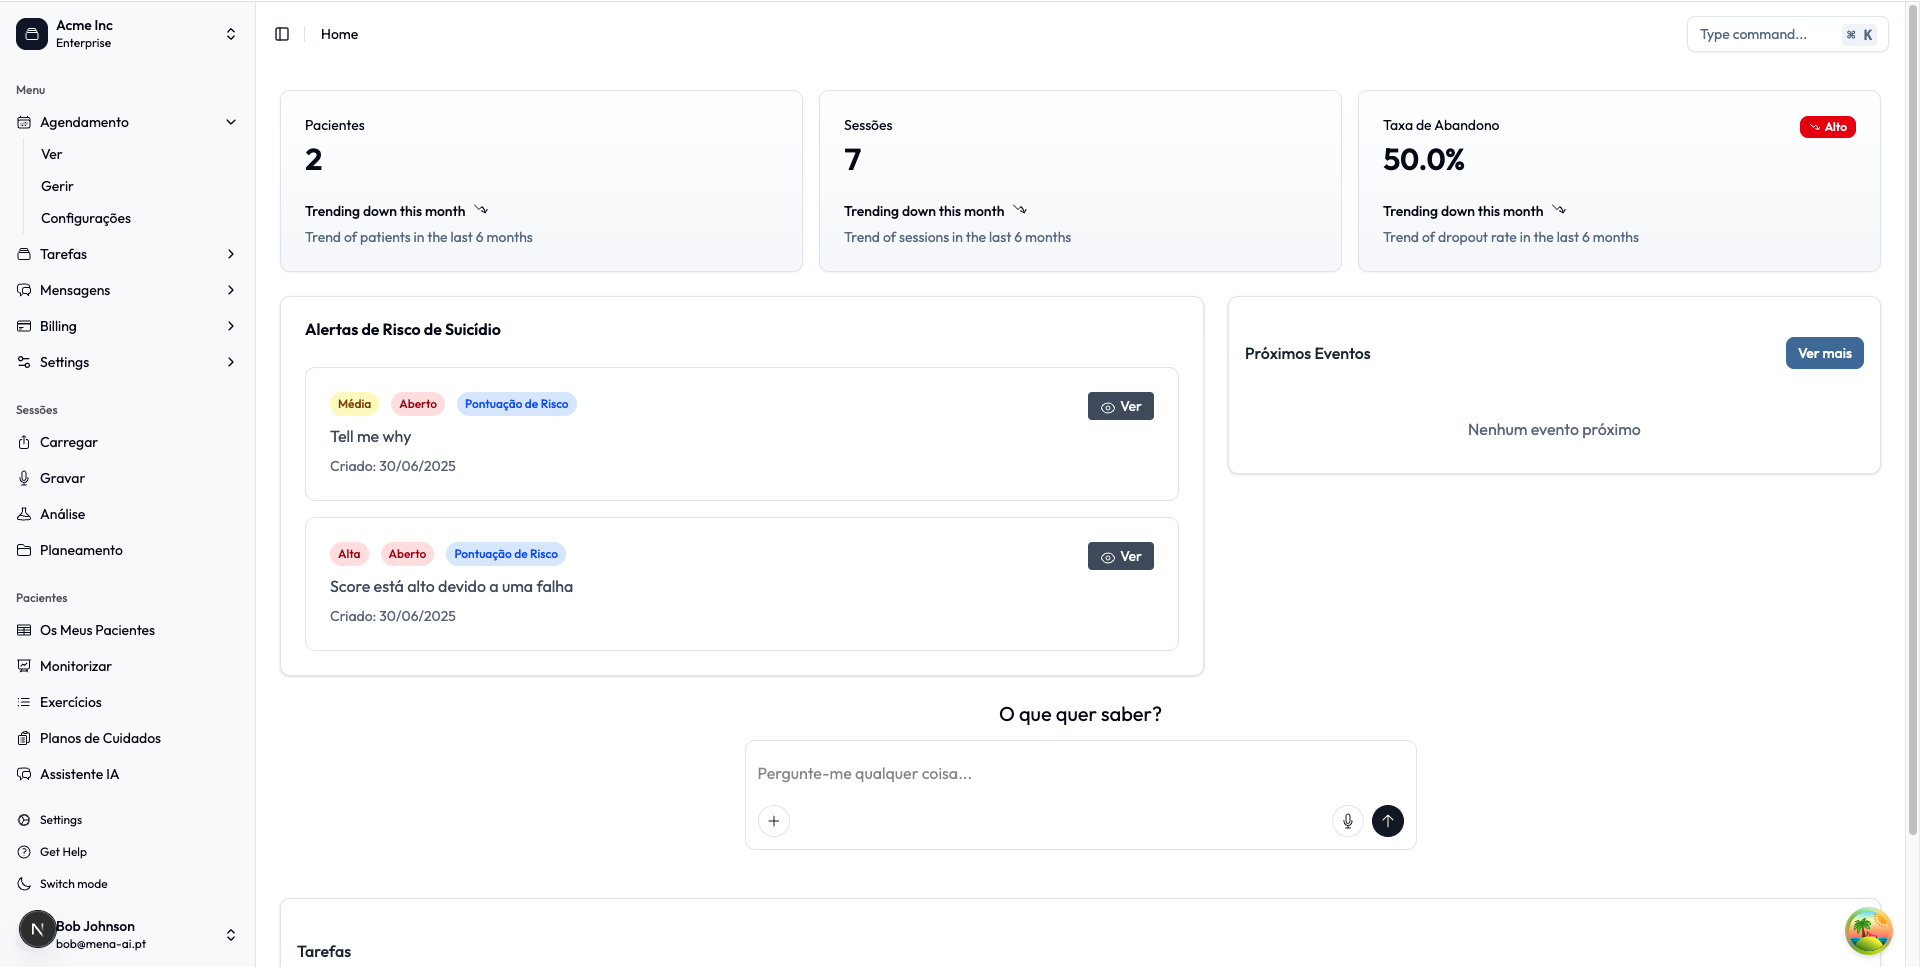Screen dimensions: 1920x967
Task: Open Ver under Agendamento
Action: [52, 154]
